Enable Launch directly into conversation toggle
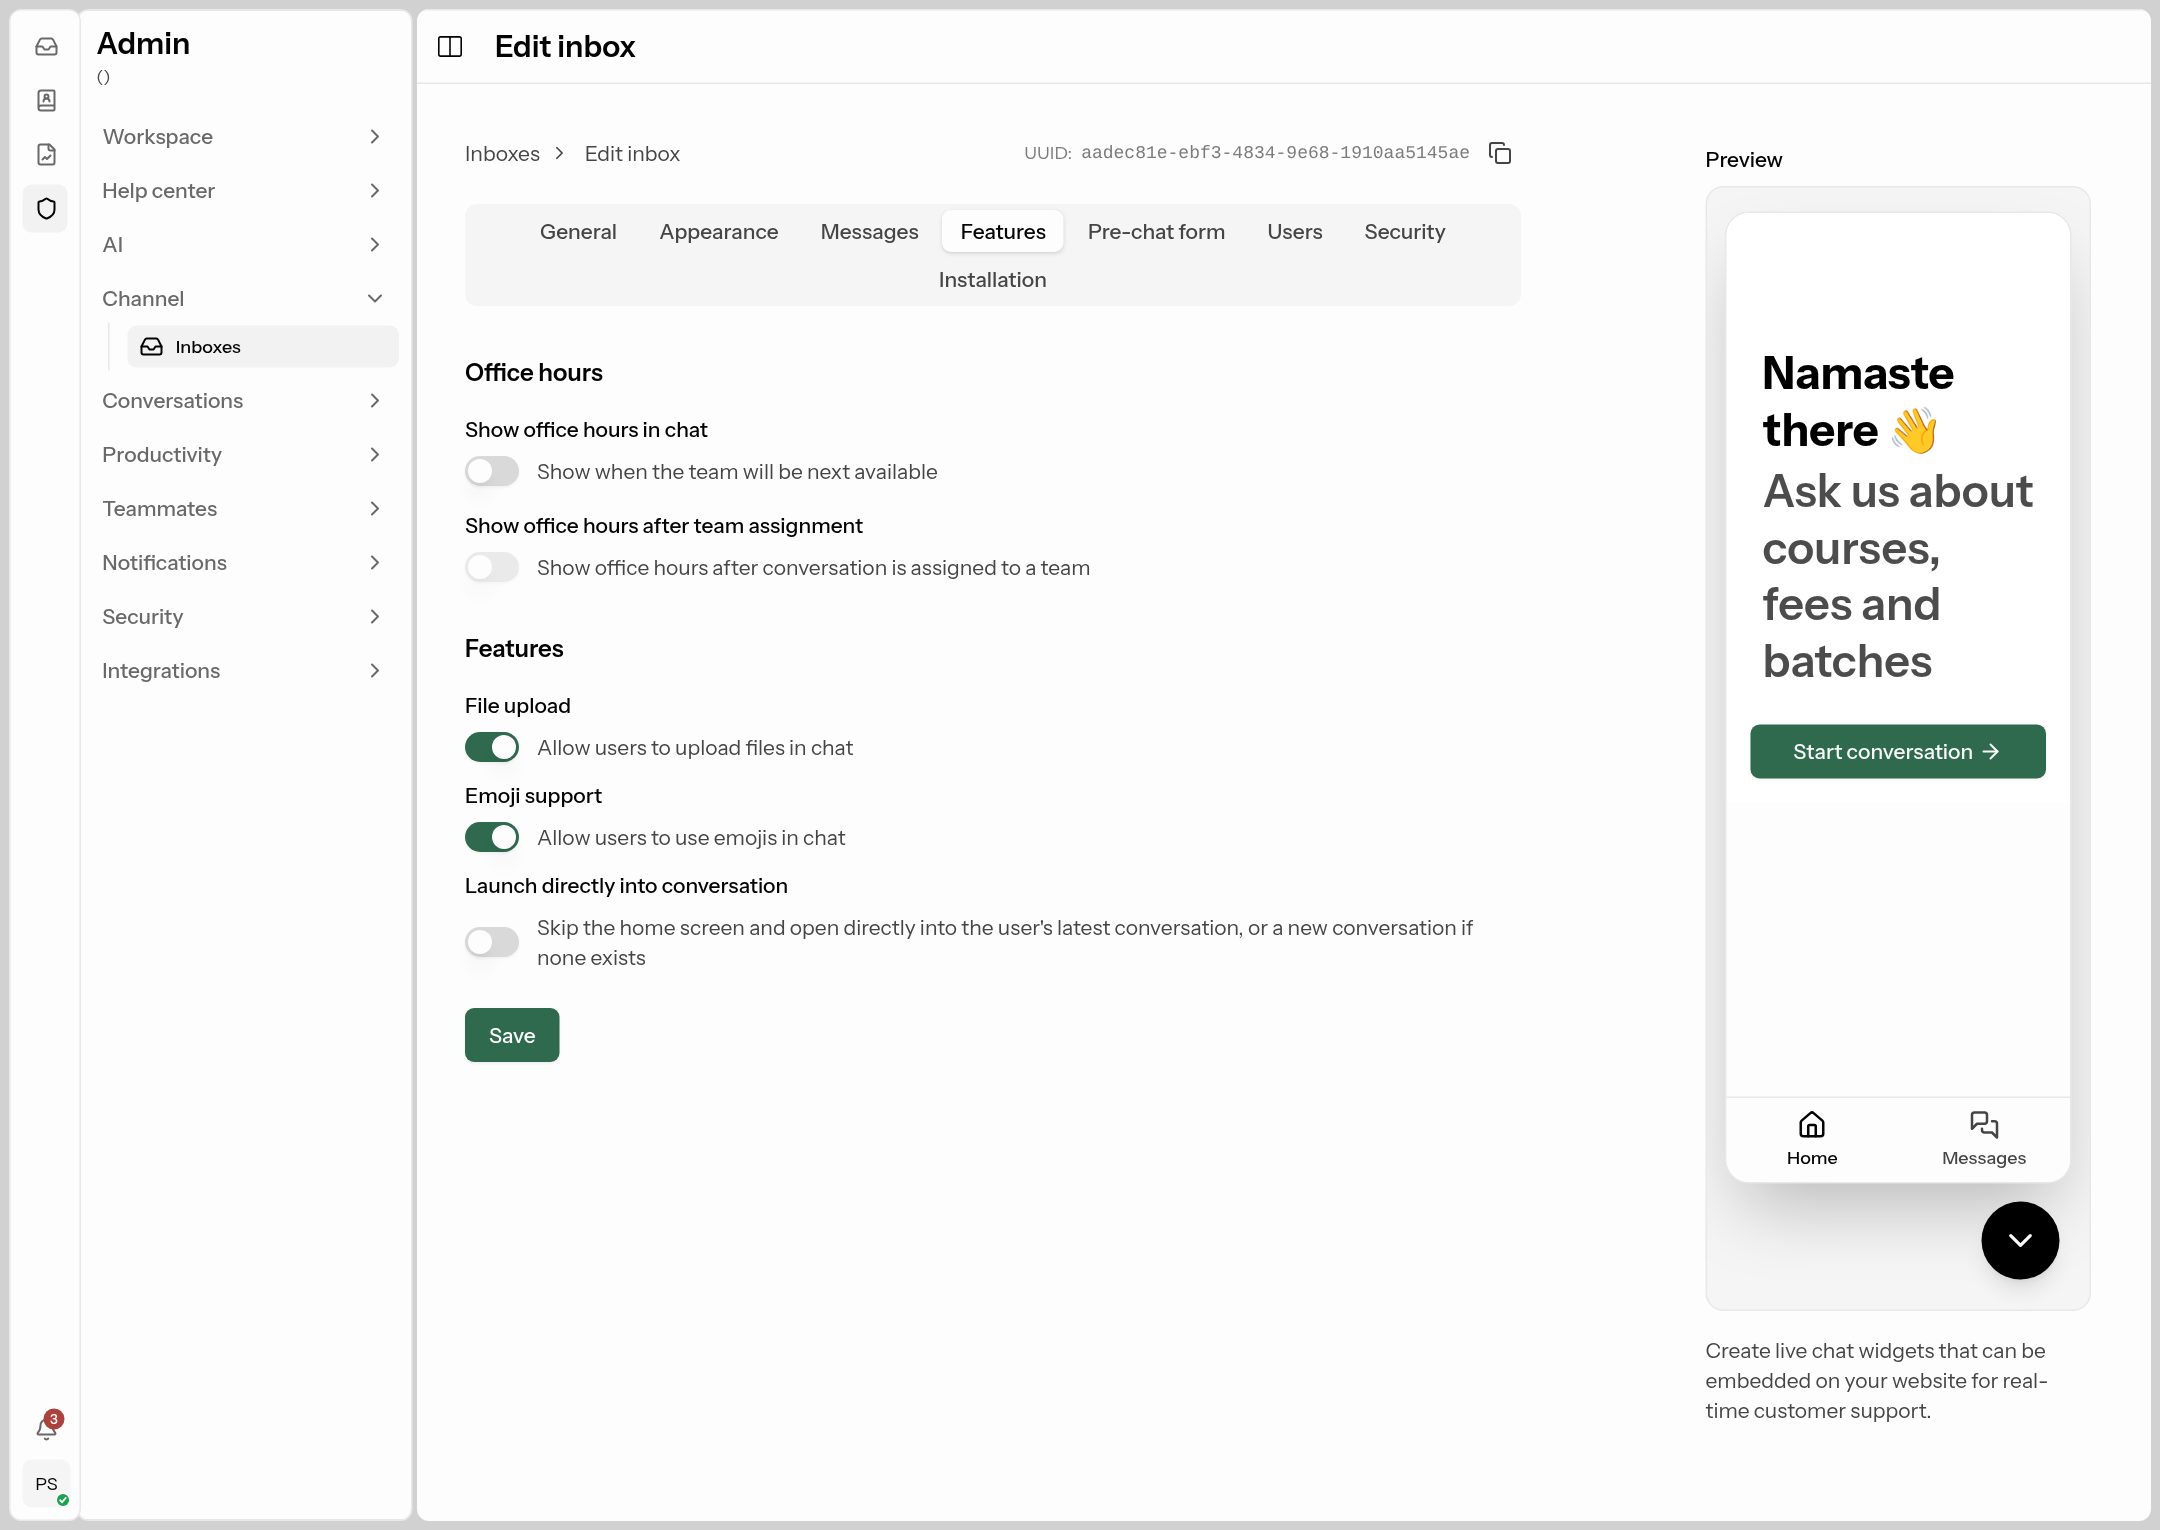 click(492, 942)
